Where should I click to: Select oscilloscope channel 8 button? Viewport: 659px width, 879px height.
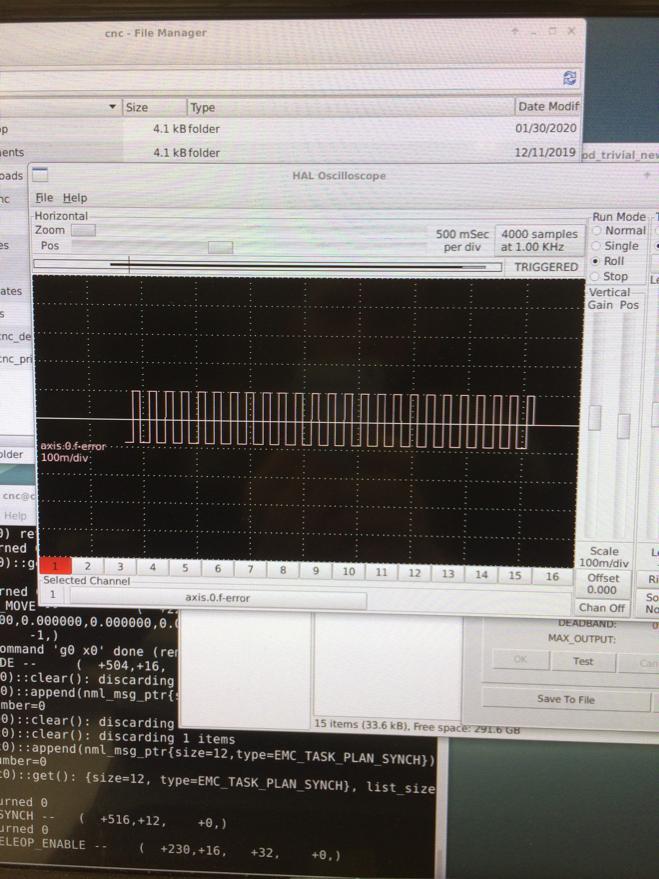point(283,570)
